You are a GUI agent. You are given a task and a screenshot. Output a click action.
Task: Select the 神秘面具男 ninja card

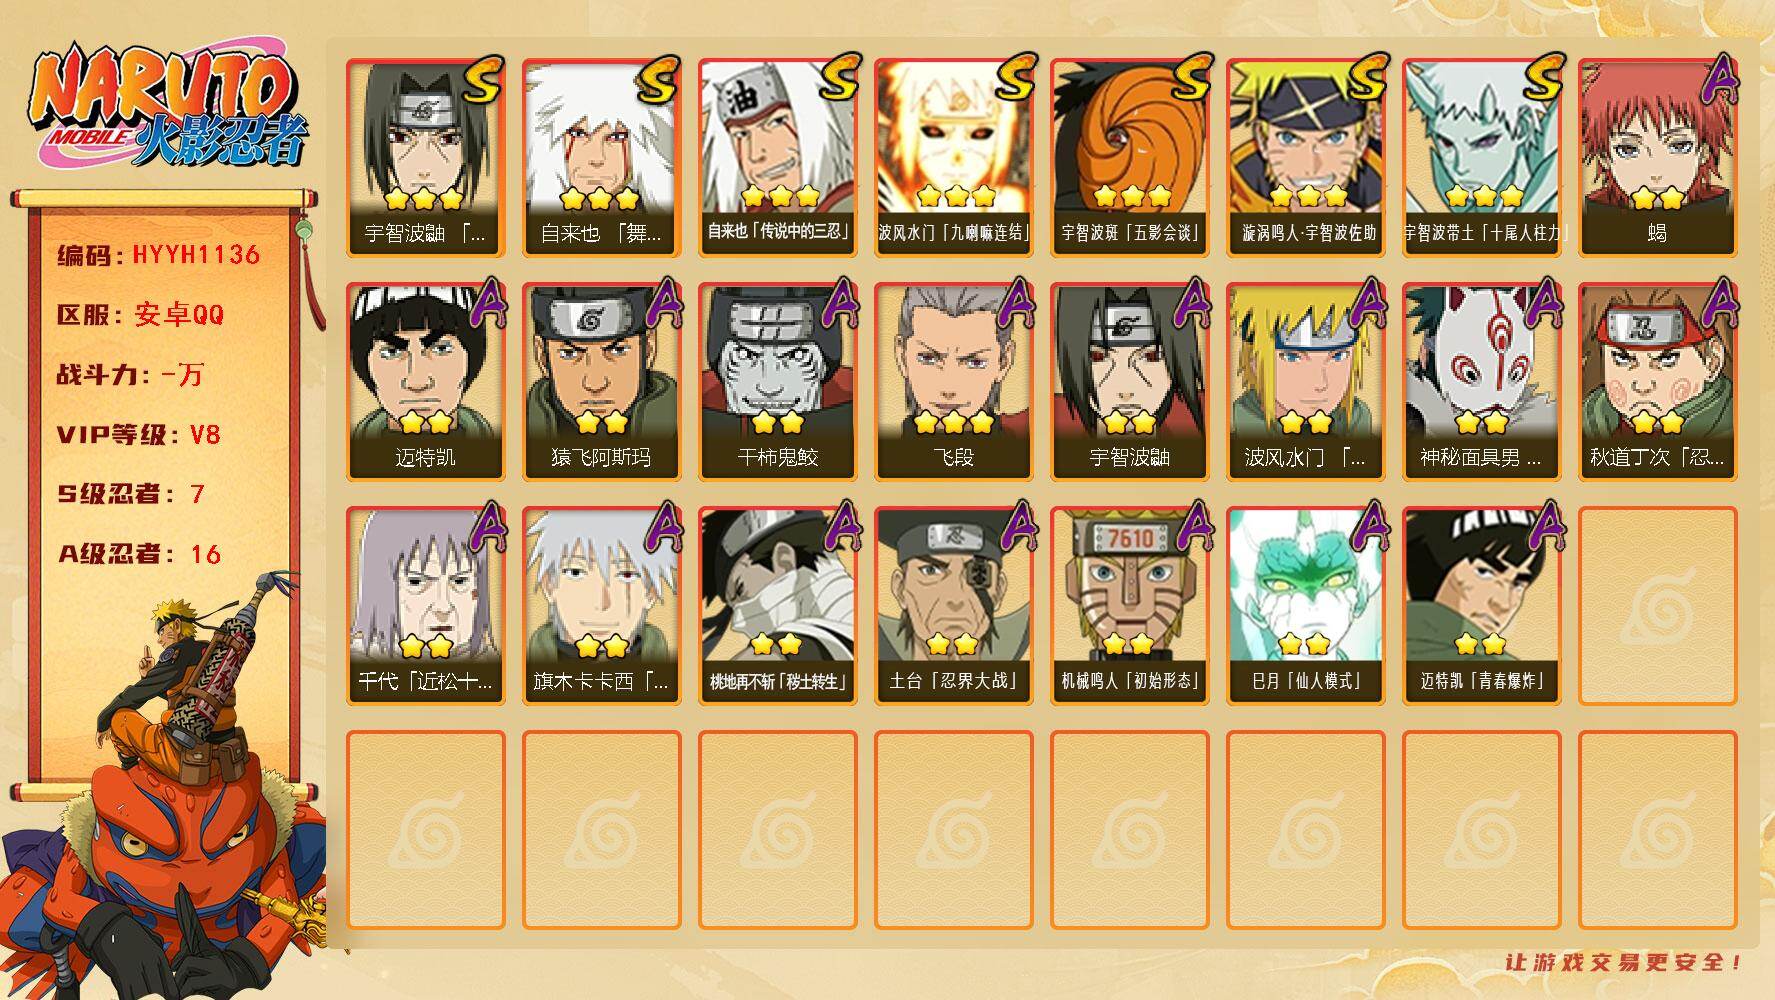[1481, 382]
